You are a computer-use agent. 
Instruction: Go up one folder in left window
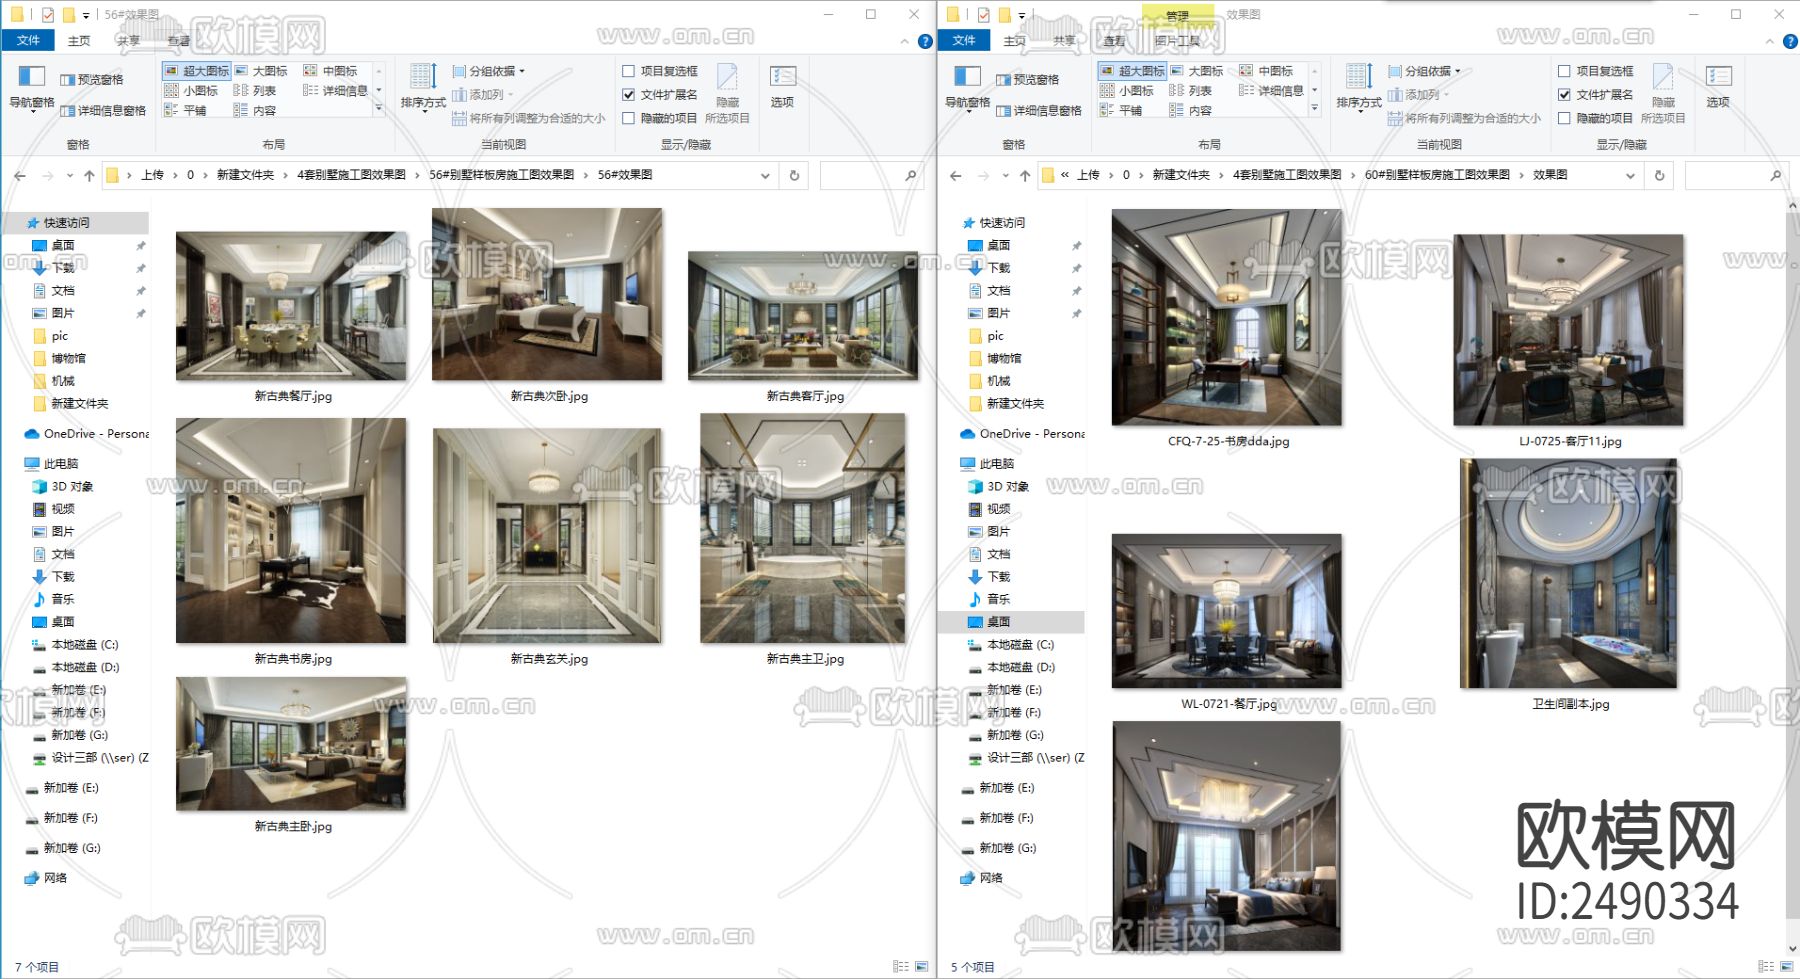point(89,176)
